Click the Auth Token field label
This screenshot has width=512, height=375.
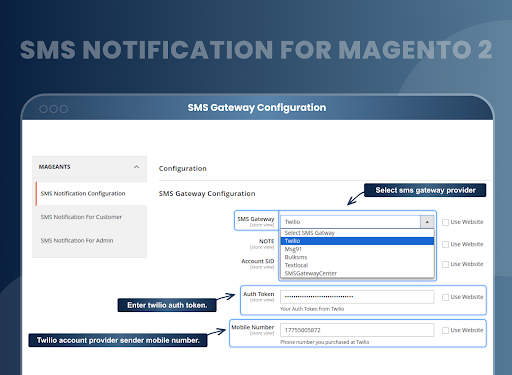pos(259,294)
